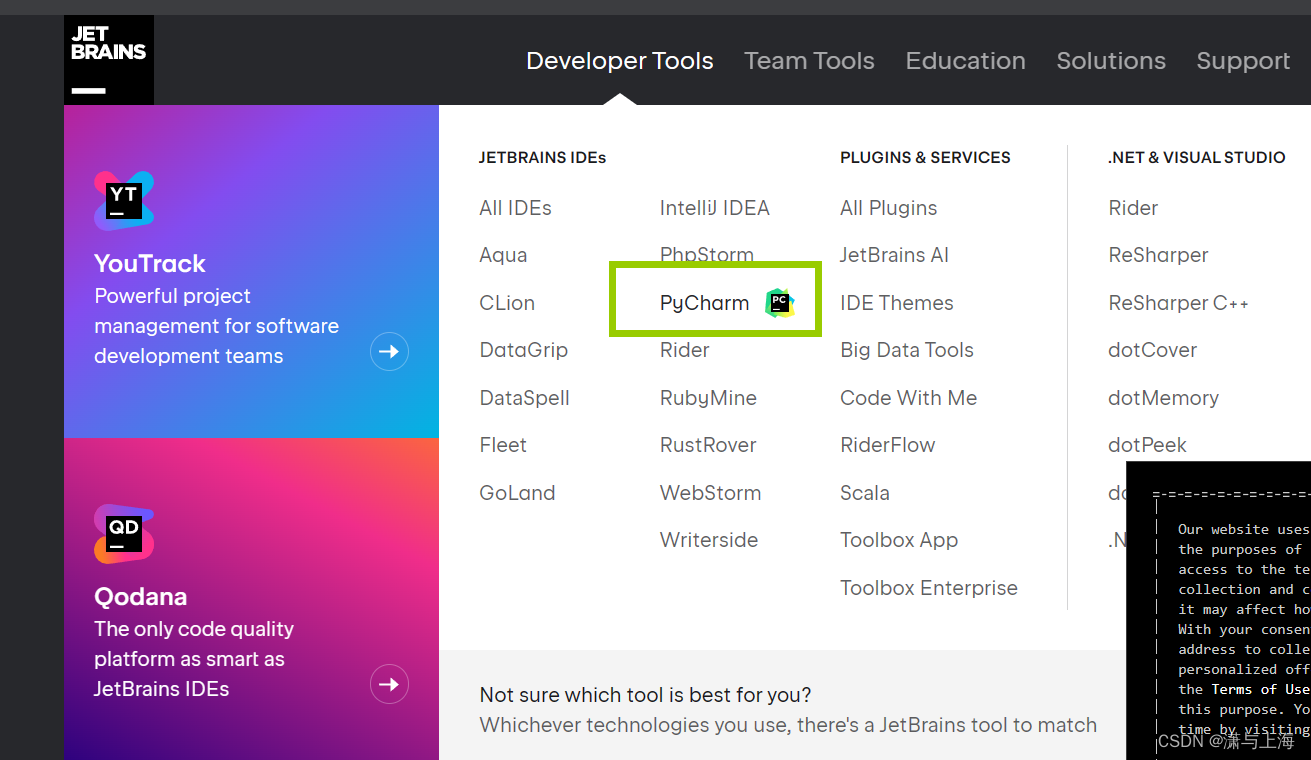Screen dimensions: 1311x760
Task: Go to PhpStorm page
Action: coord(707,255)
